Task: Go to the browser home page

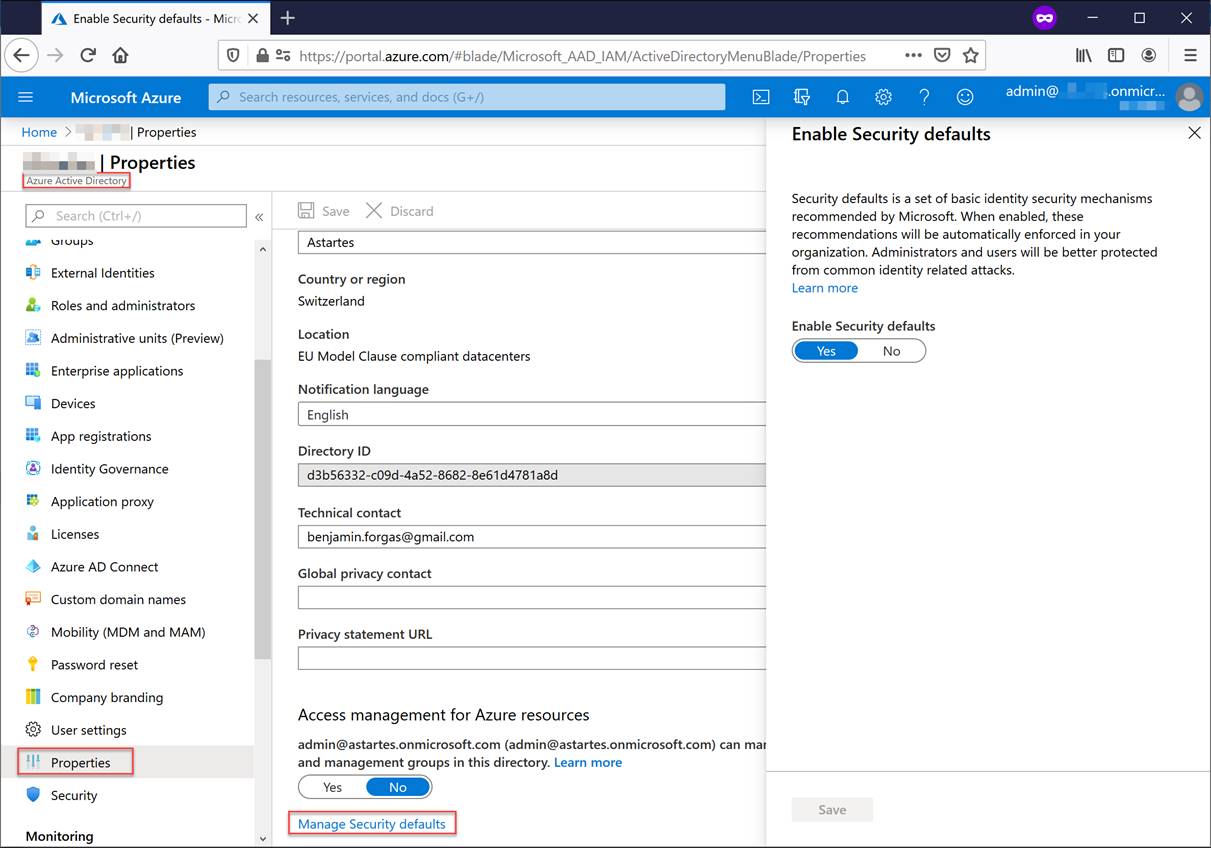Action: 121,55
